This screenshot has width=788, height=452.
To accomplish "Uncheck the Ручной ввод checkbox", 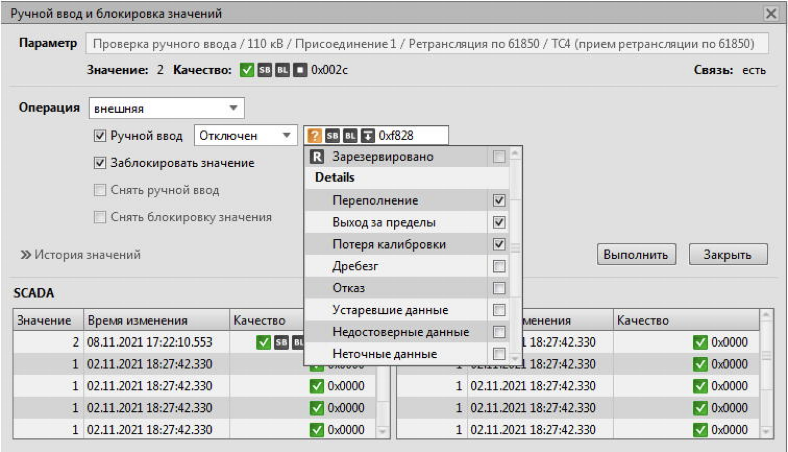I will [100, 136].
